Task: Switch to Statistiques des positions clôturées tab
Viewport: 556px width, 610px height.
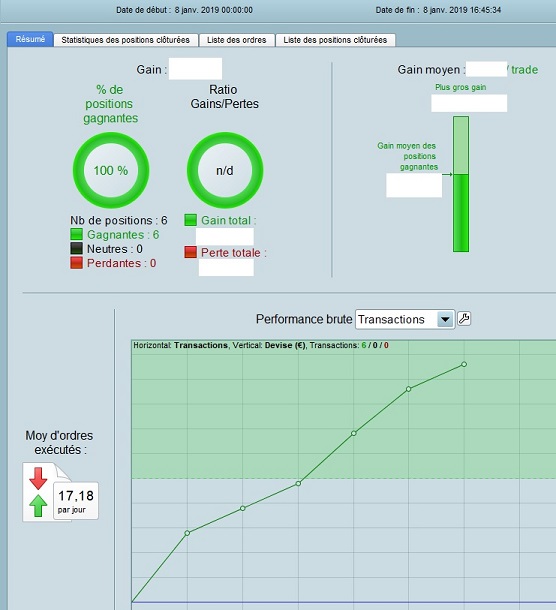Action: (125, 40)
